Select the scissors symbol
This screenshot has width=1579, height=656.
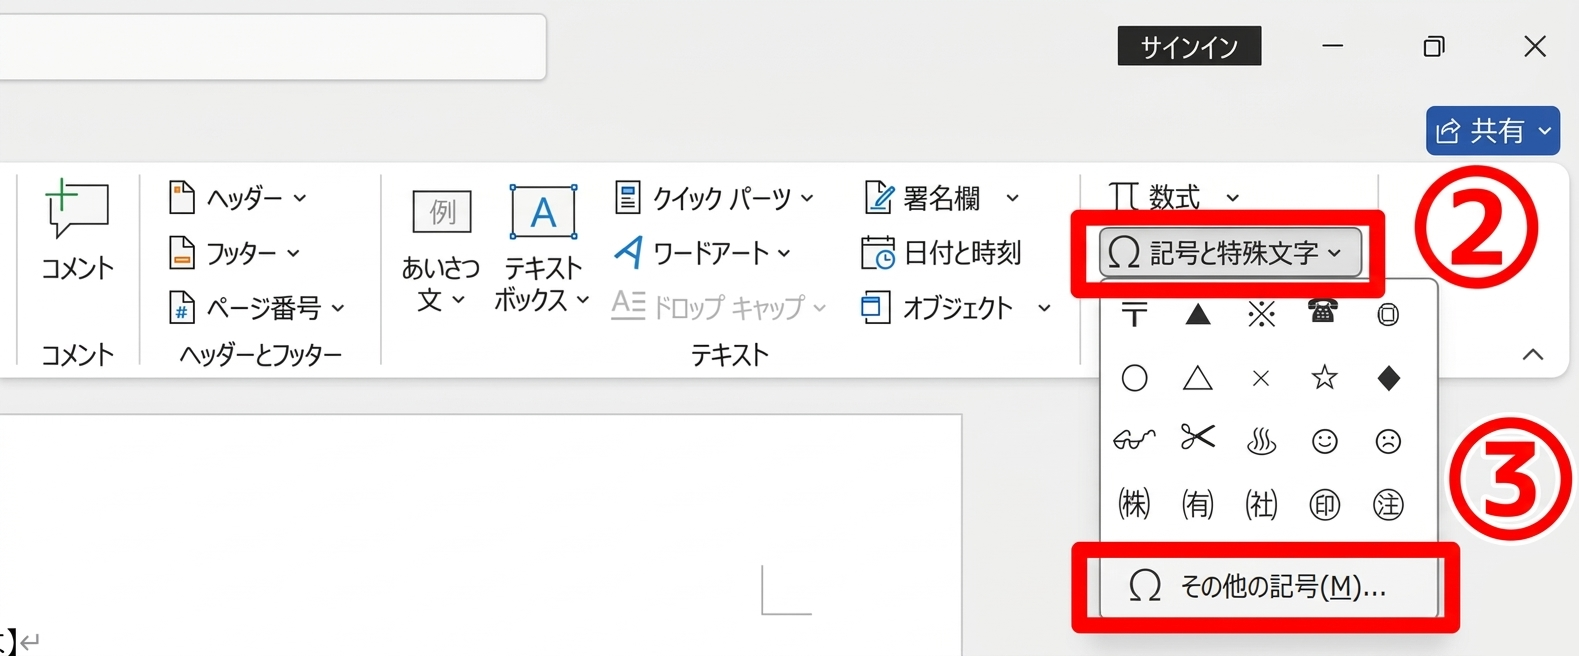click(x=1197, y=440)
